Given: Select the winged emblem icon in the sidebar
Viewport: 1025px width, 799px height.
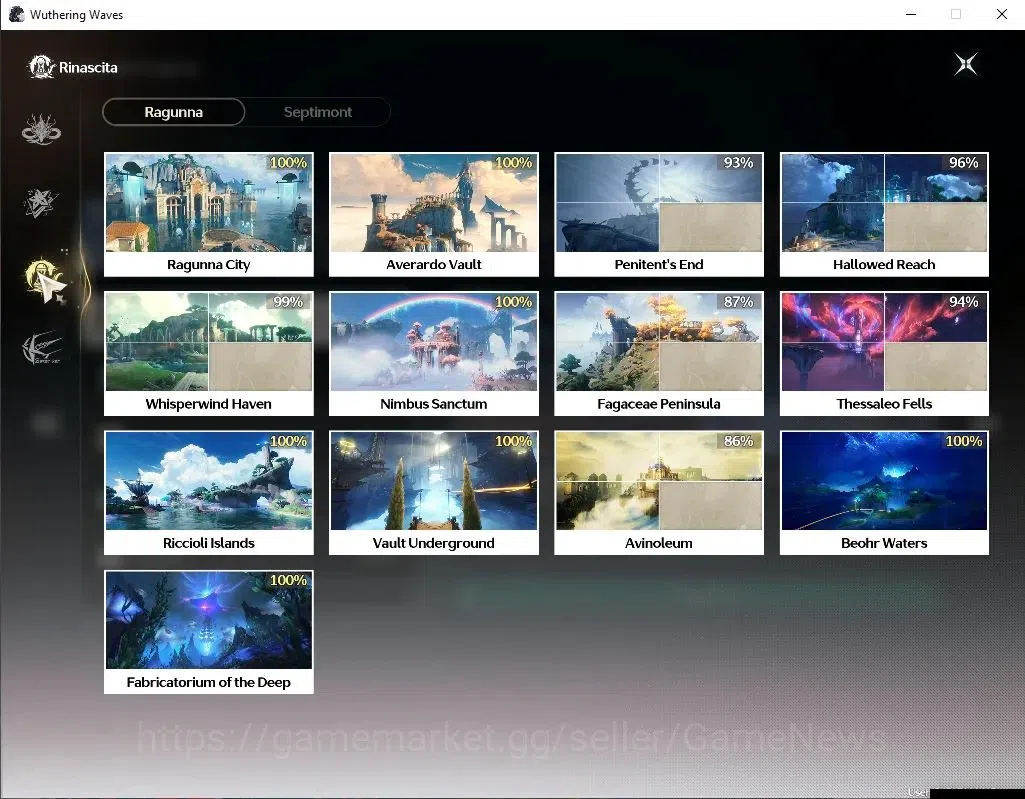Looking at the screenshot, I should click(42, 348).
